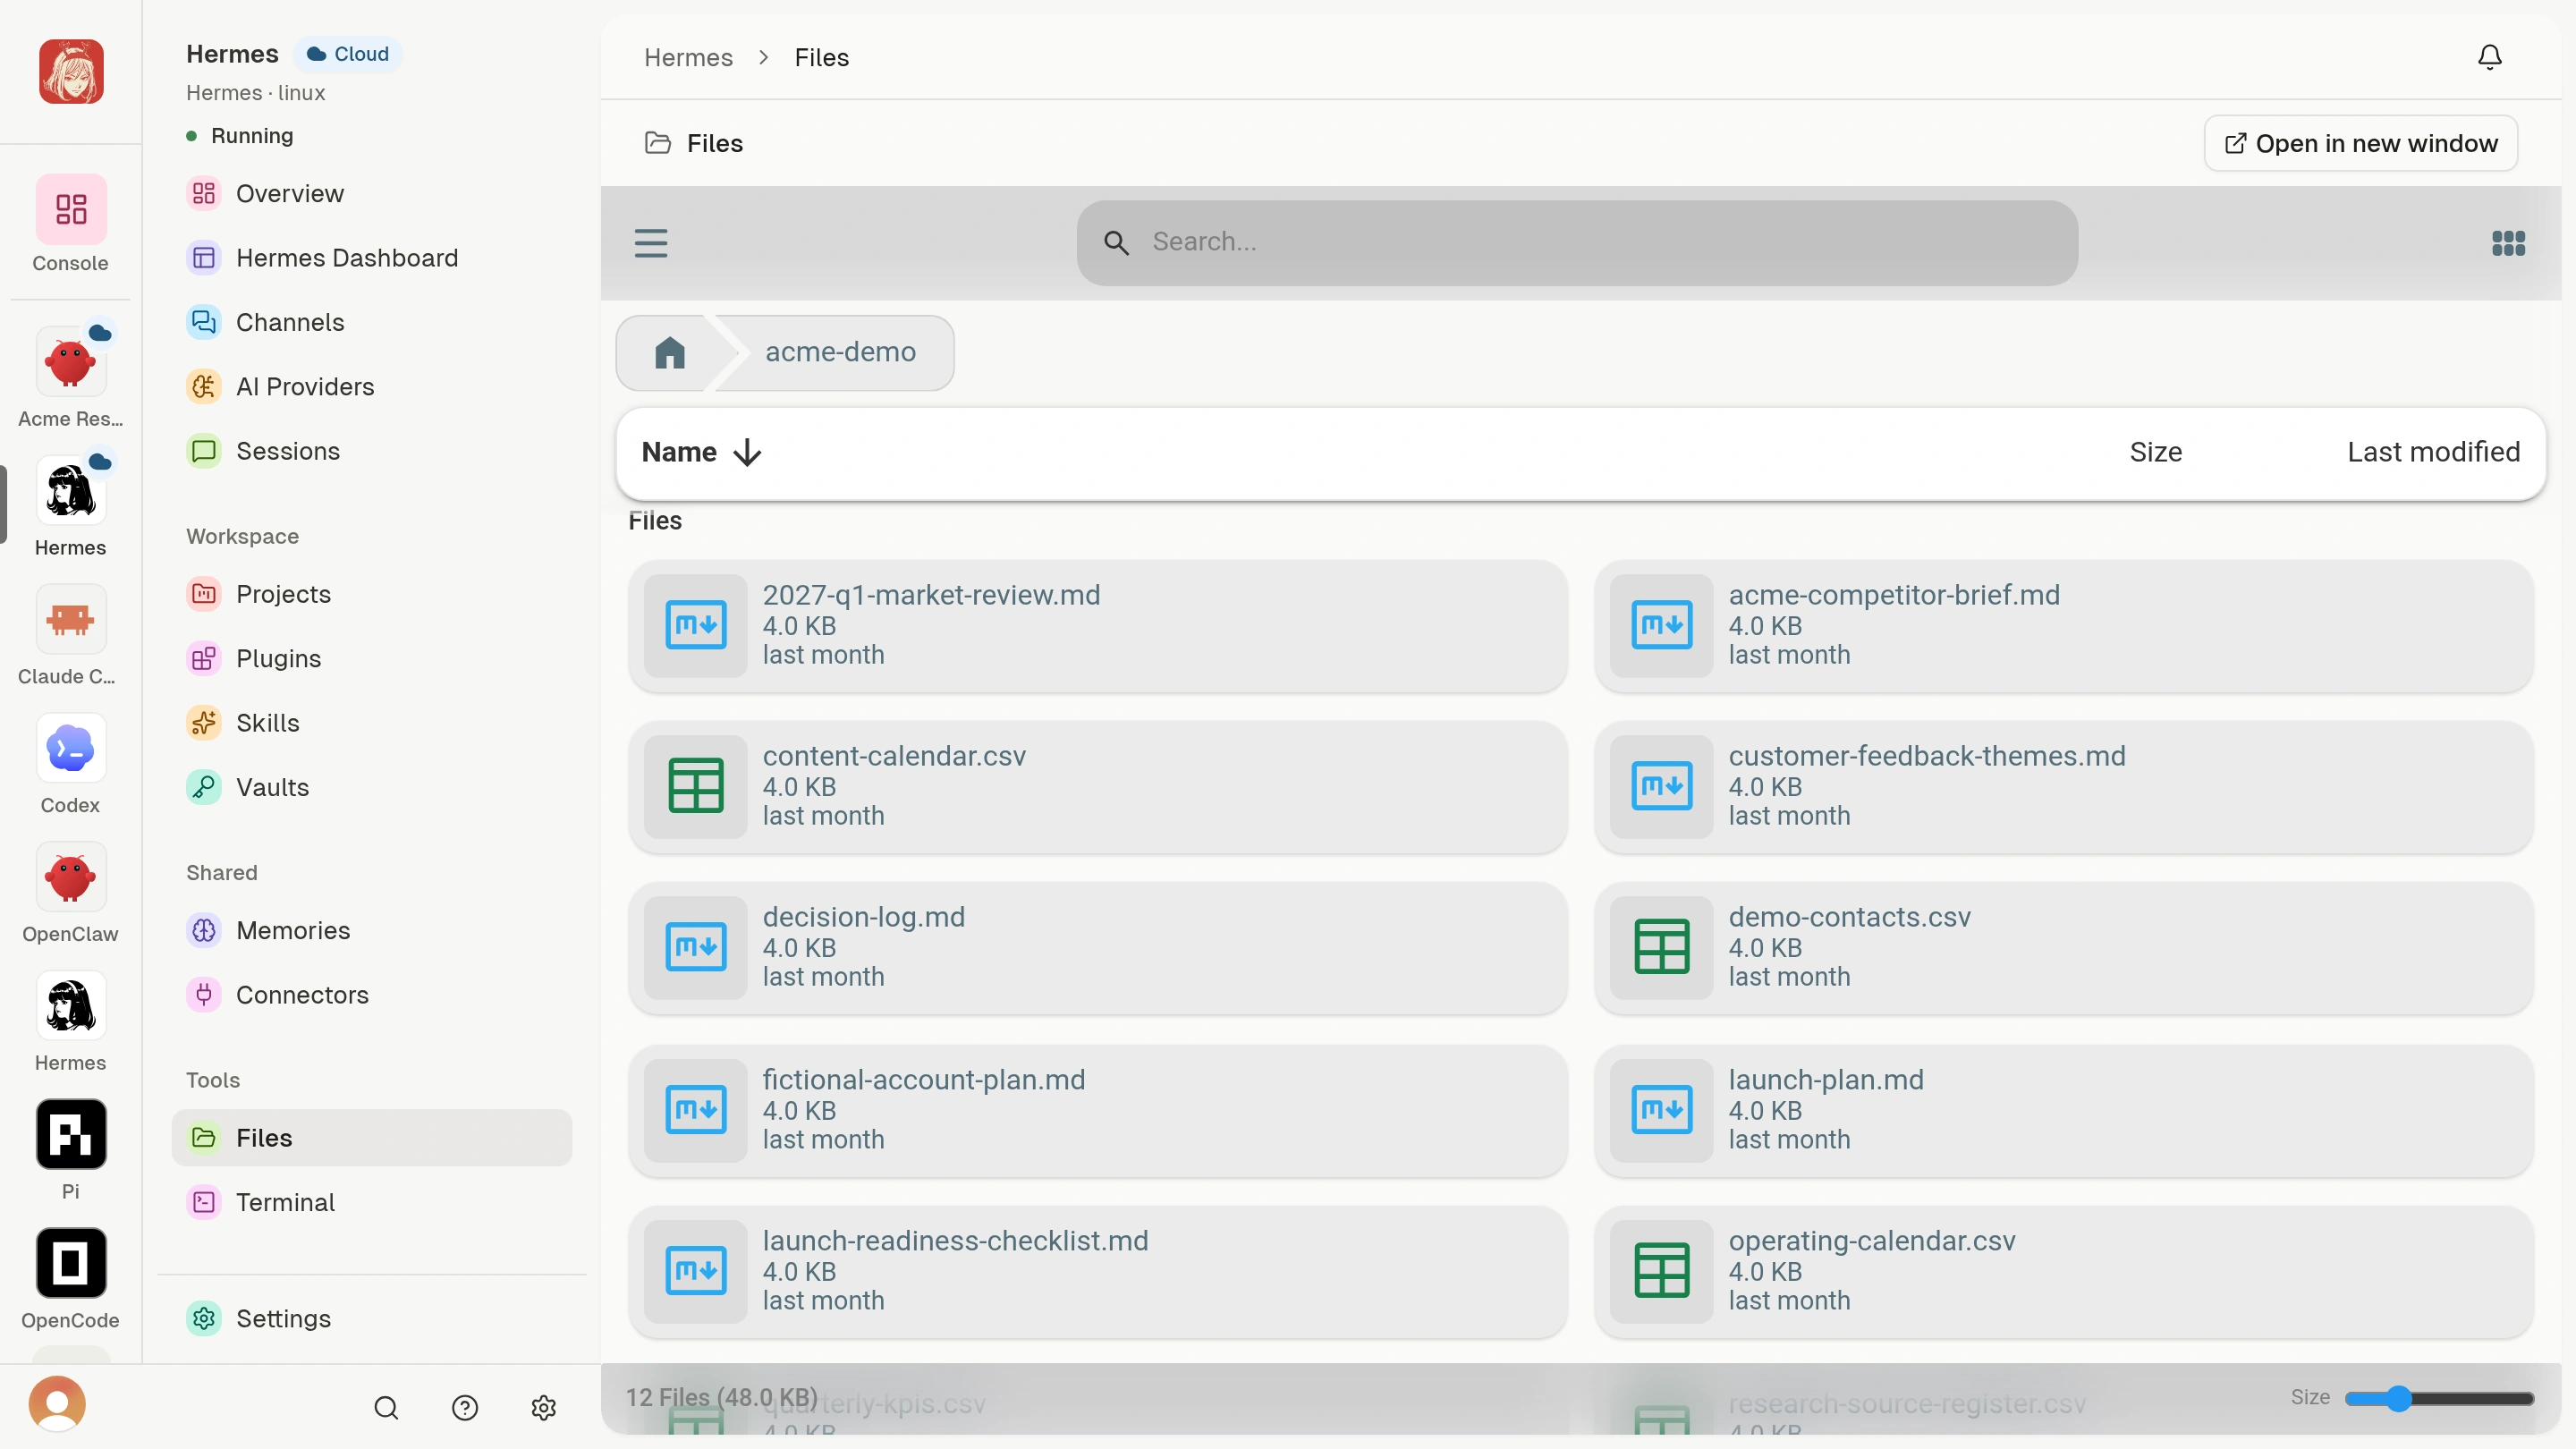Viewport: 2576px width, 1449px height.
Task: Click Open in new window button
Action: (2360, 144)
